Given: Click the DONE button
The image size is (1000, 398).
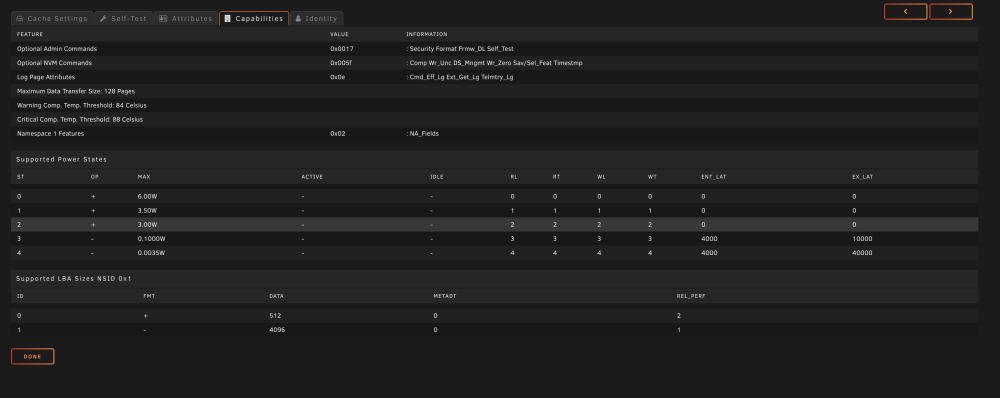Looking at the screenshot, I should (x=33, y=357).
